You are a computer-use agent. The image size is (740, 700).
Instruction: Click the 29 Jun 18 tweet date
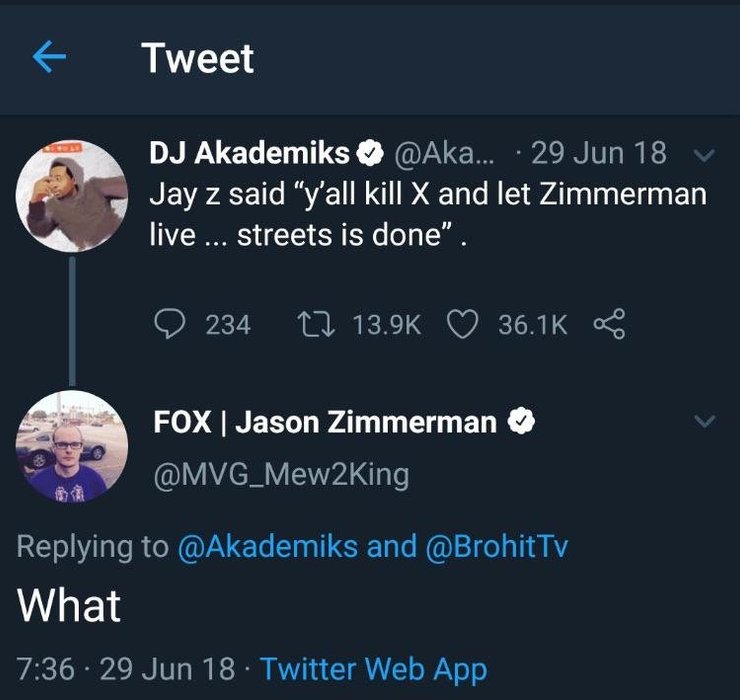(598, 153)
